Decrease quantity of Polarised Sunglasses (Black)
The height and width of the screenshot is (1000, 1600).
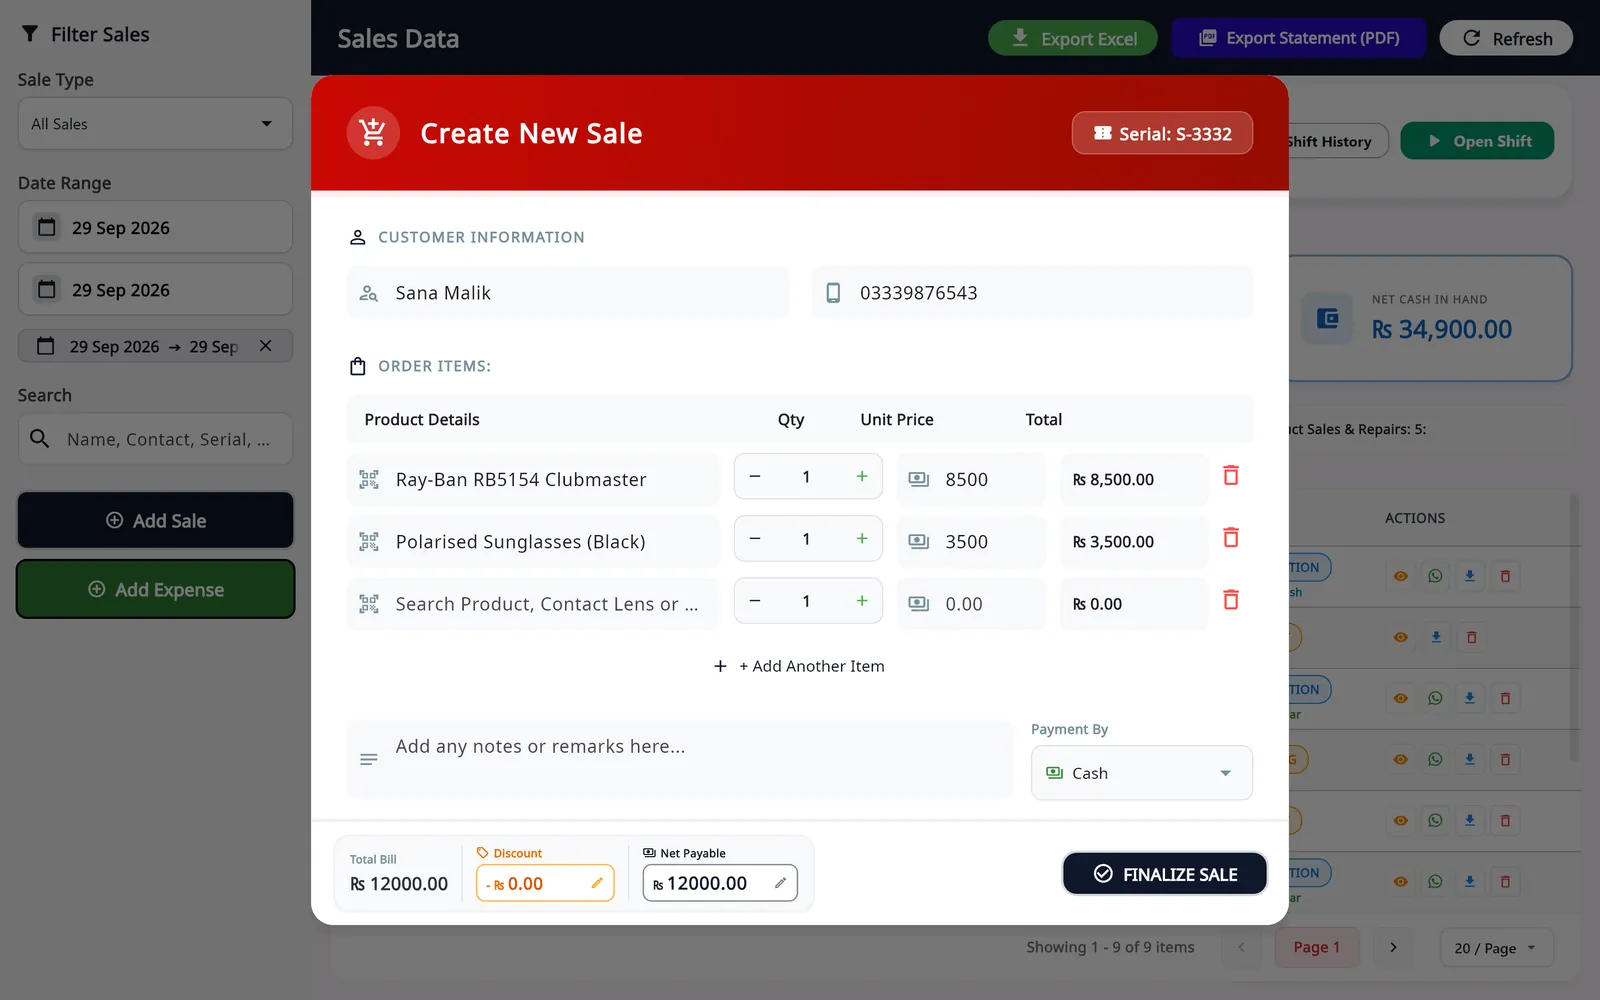pos(755,539)
